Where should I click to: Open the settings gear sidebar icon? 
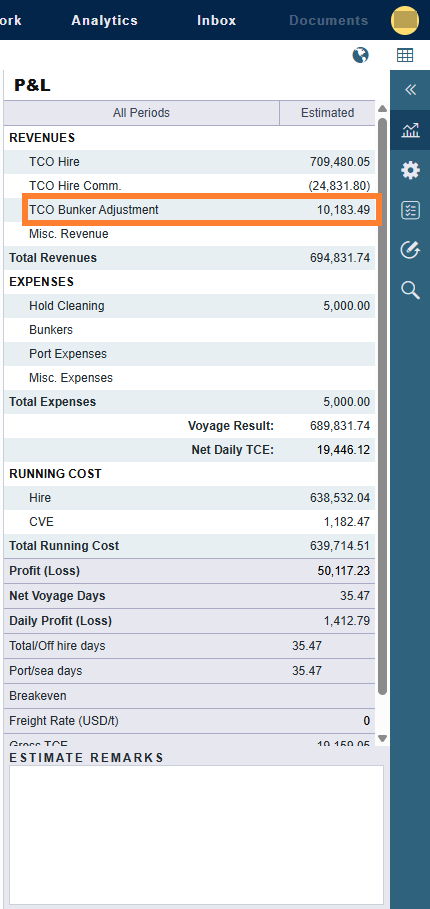click(410, 170)
